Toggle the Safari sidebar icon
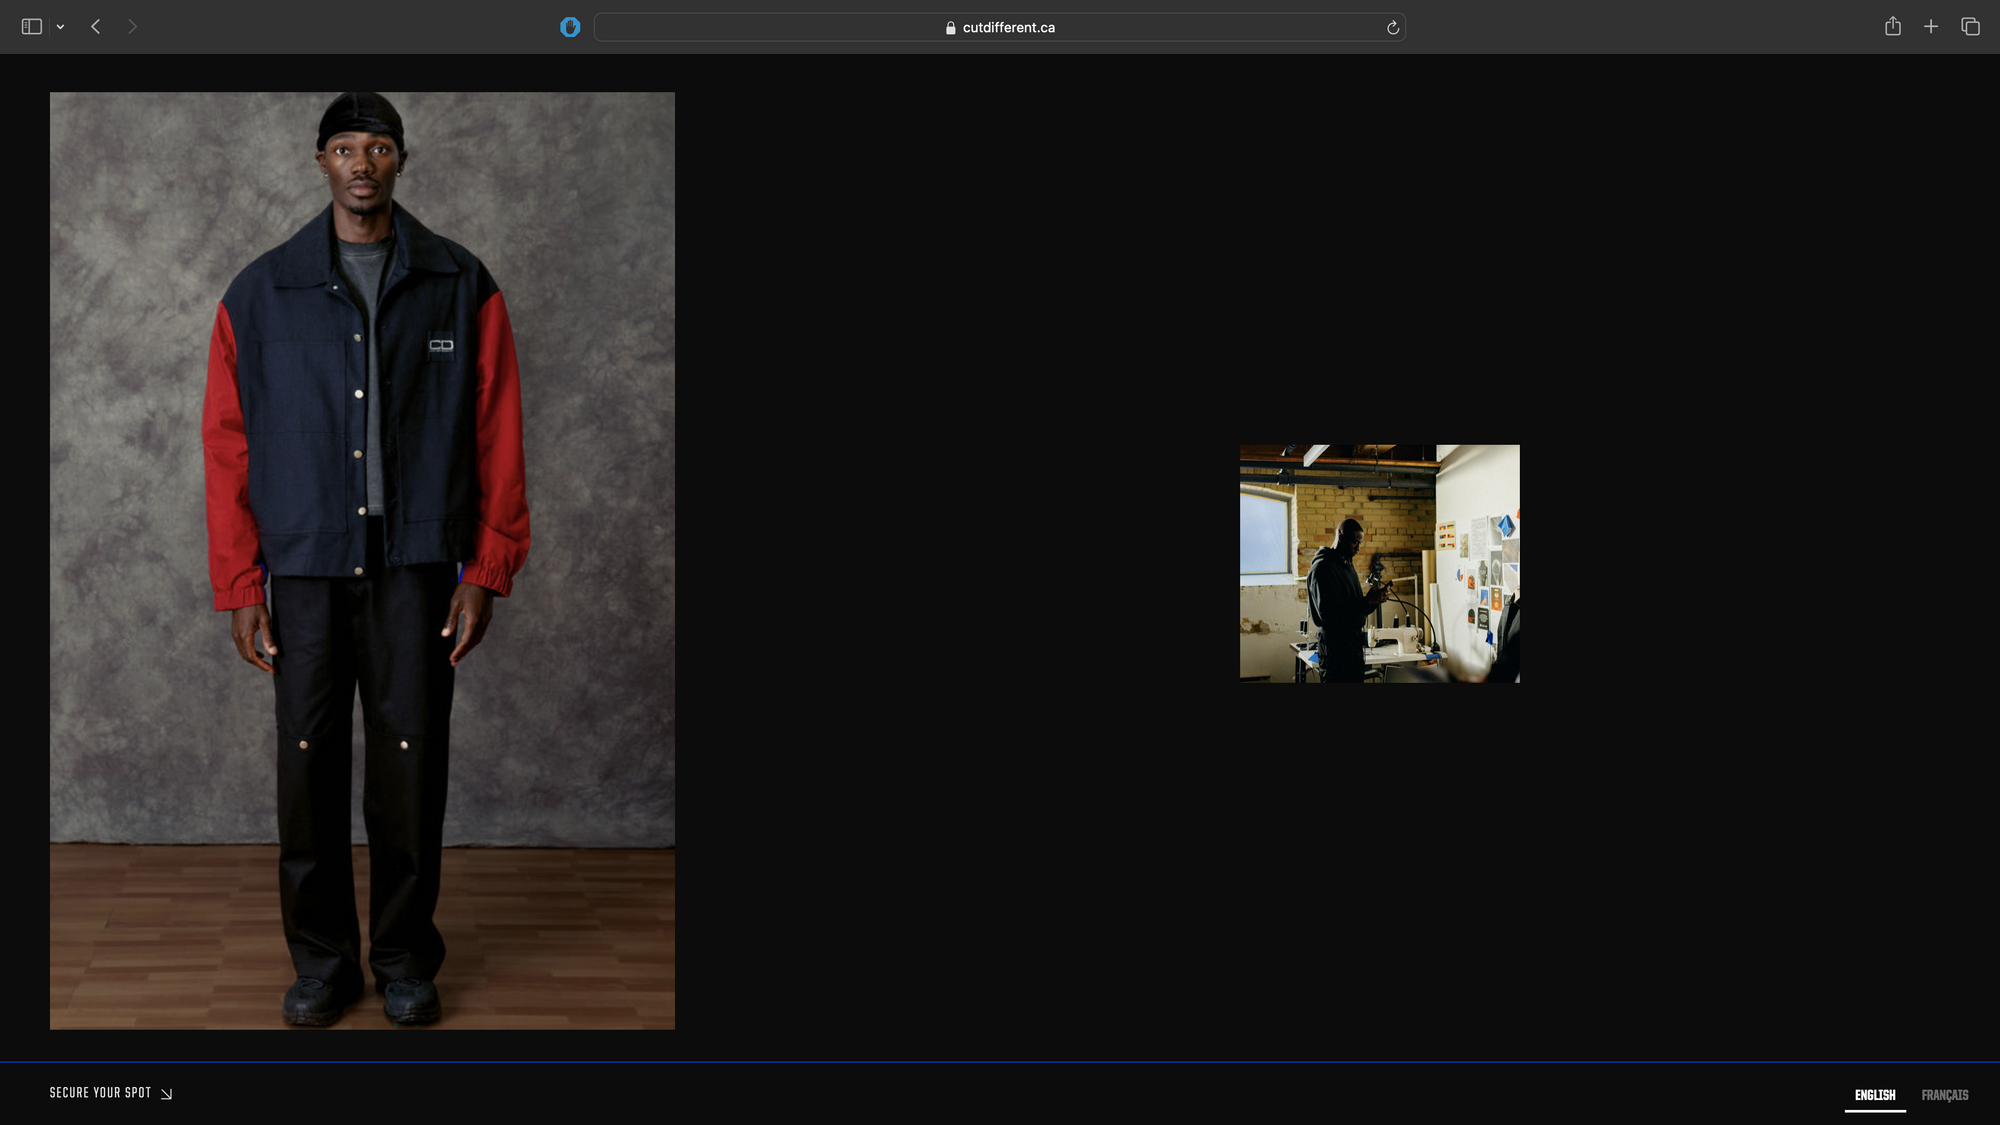This screenshot has height=1125, width=2000. tap(31, 27)
